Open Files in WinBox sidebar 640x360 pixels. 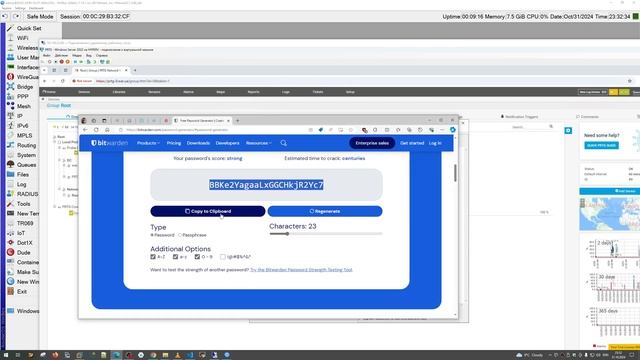tap(18, 174)
